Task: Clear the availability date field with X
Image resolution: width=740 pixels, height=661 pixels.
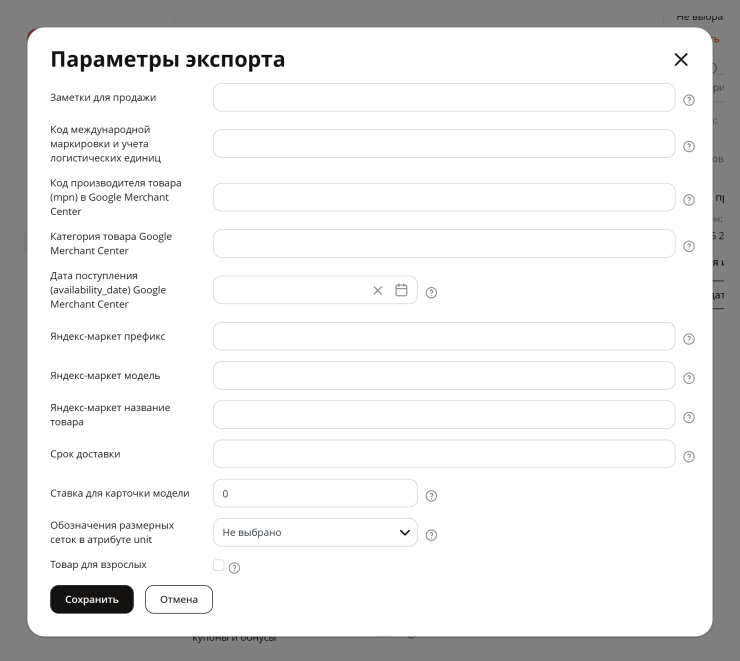Action: (378, 290)
